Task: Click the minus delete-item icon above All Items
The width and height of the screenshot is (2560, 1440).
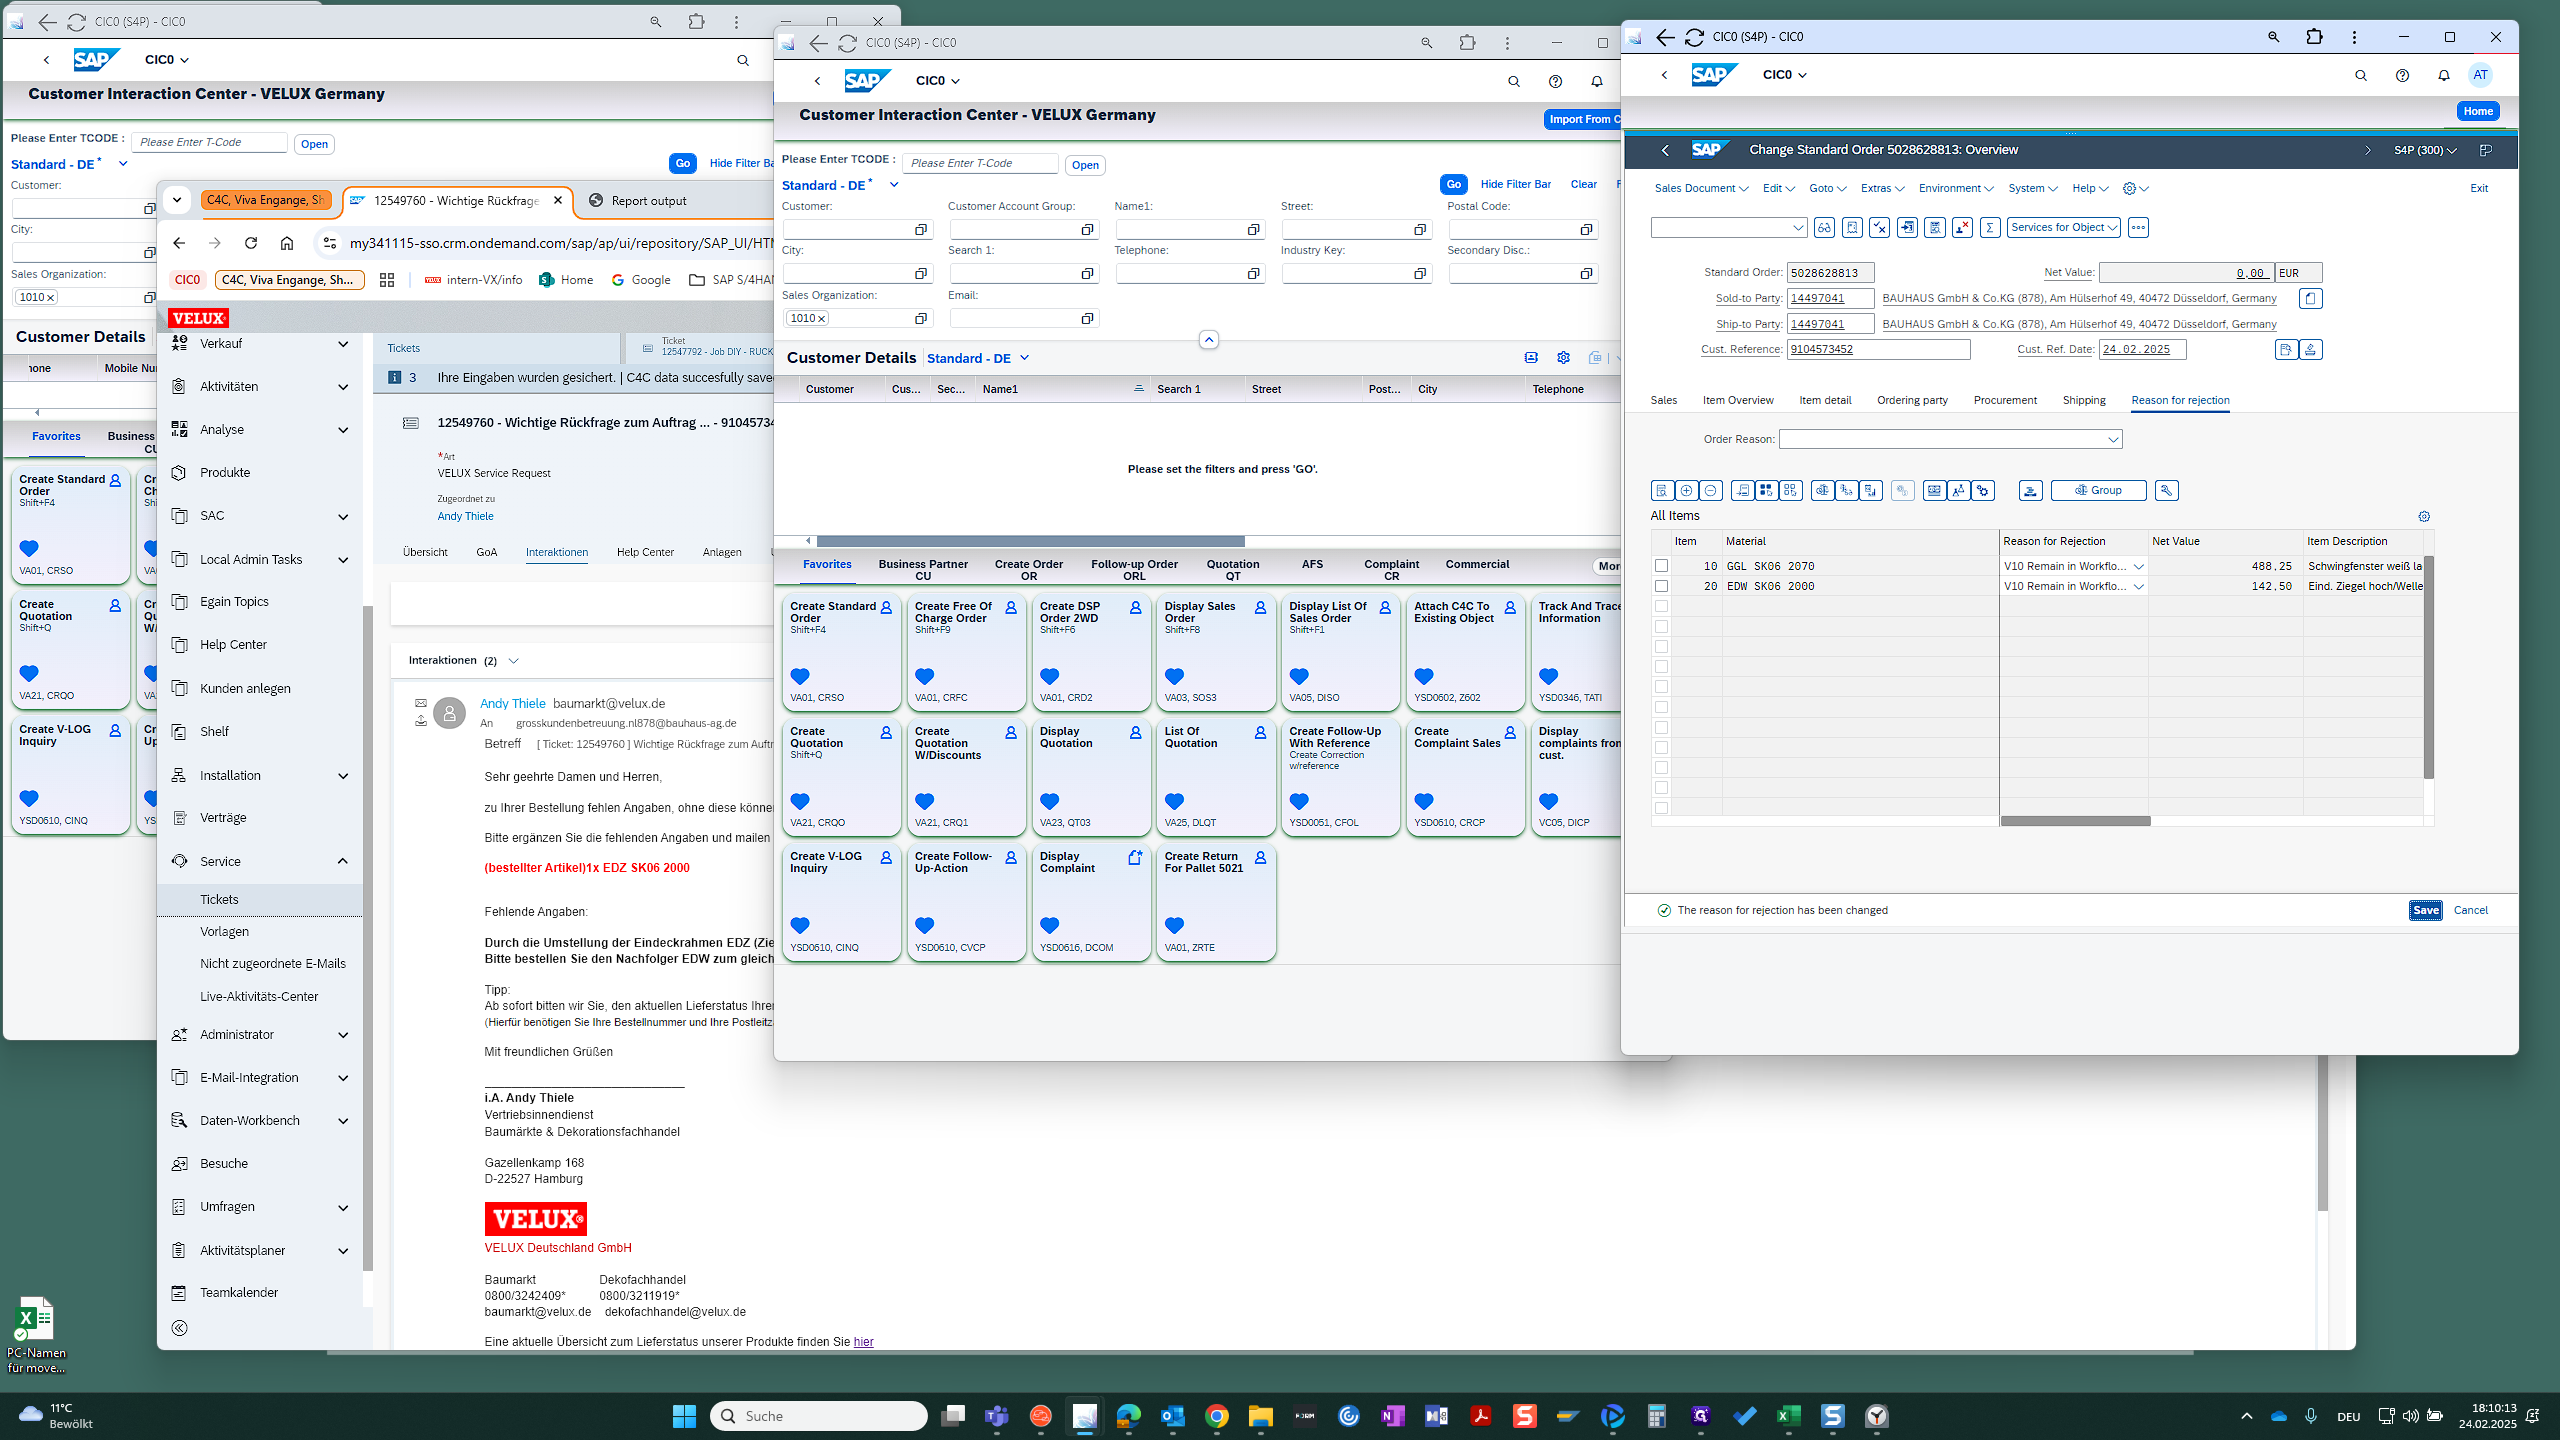Action: (1710, 491)
